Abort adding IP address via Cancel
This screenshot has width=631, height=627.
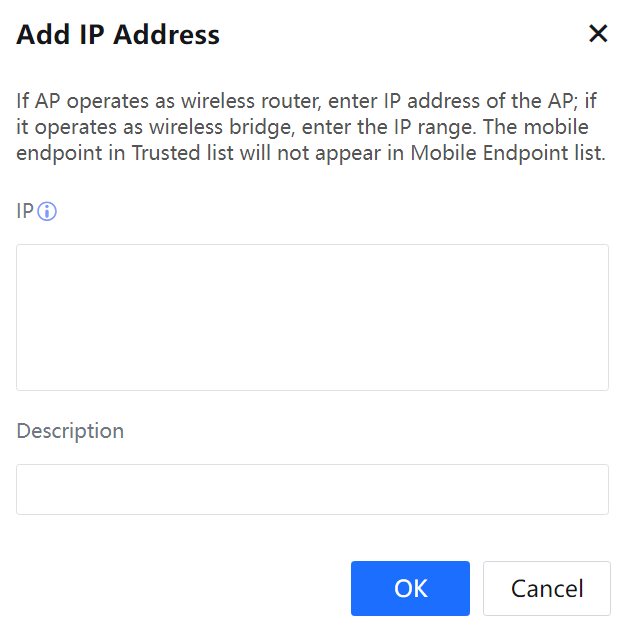click(546, 588)
